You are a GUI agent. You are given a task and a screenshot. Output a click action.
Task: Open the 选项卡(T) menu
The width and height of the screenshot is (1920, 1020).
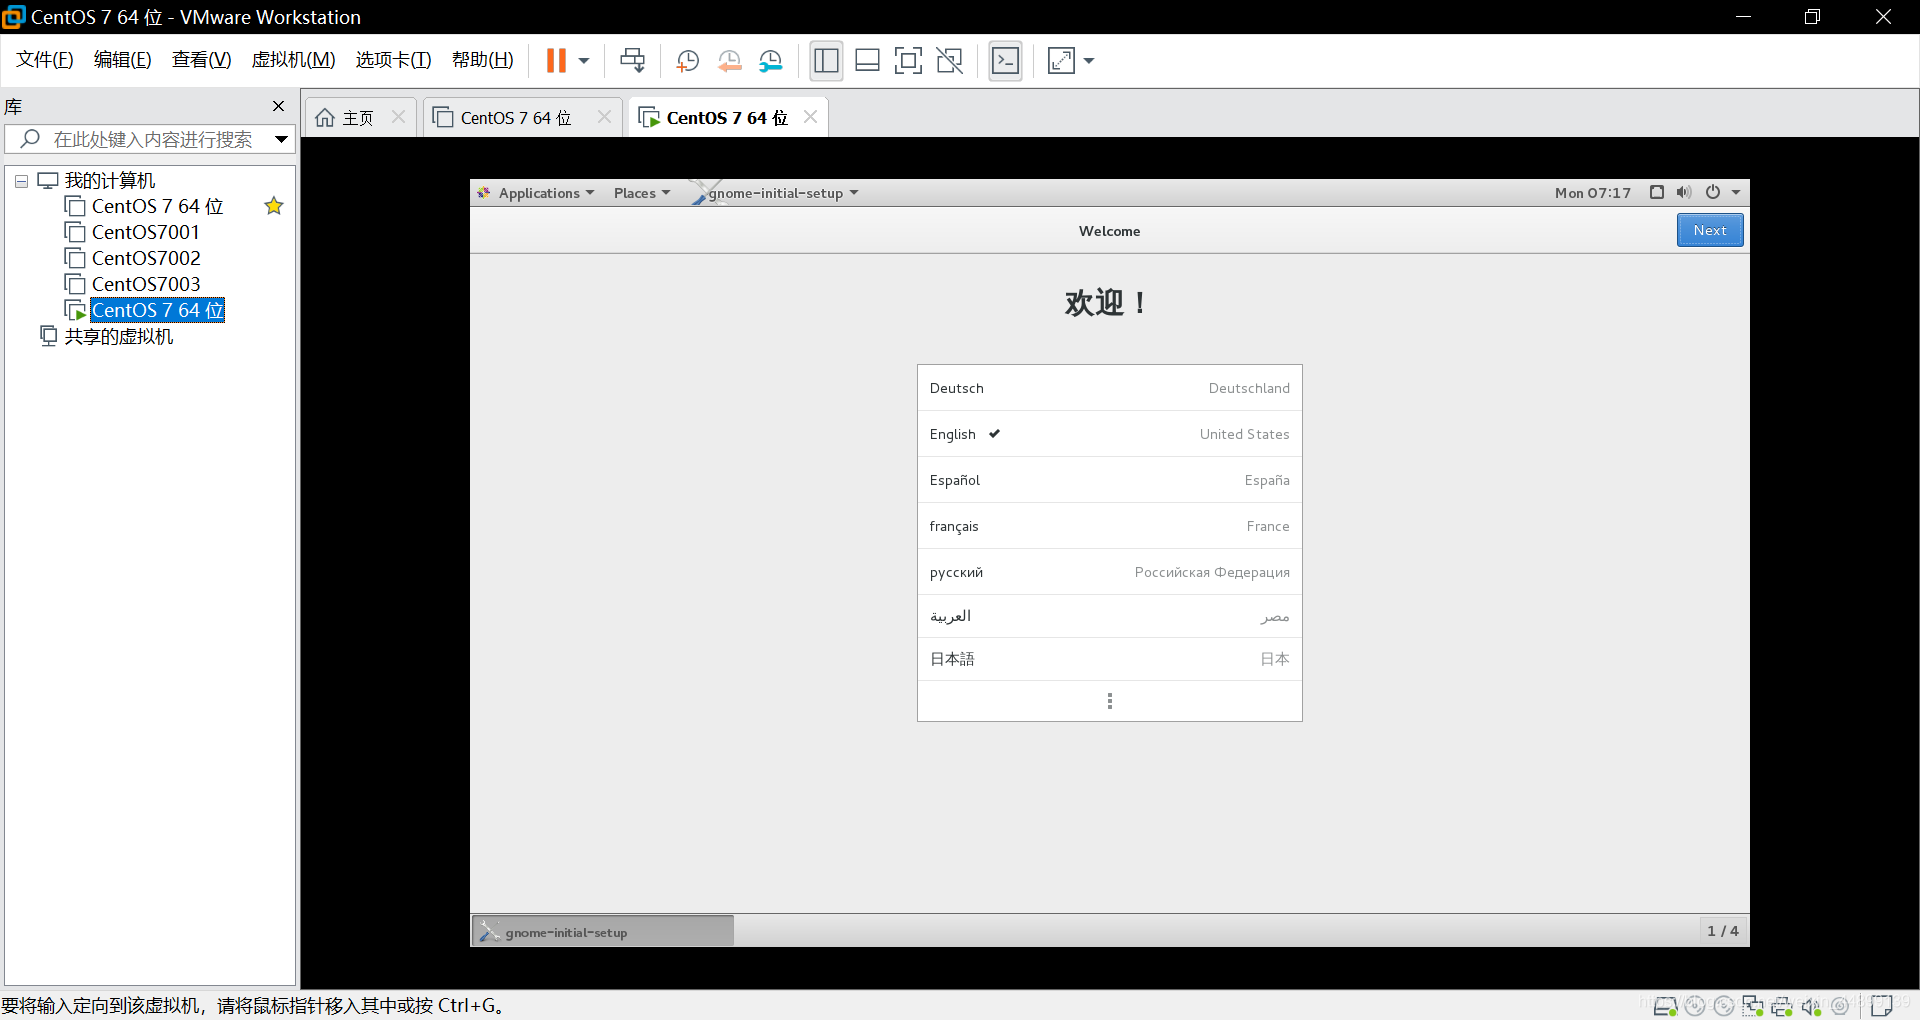click(x=393, y=60)
